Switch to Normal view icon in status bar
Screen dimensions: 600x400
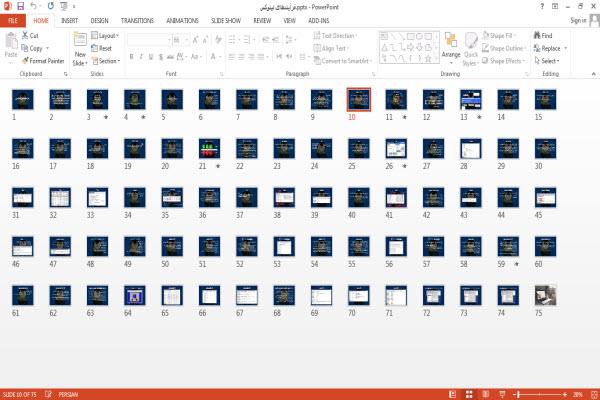tap(452, 394)
